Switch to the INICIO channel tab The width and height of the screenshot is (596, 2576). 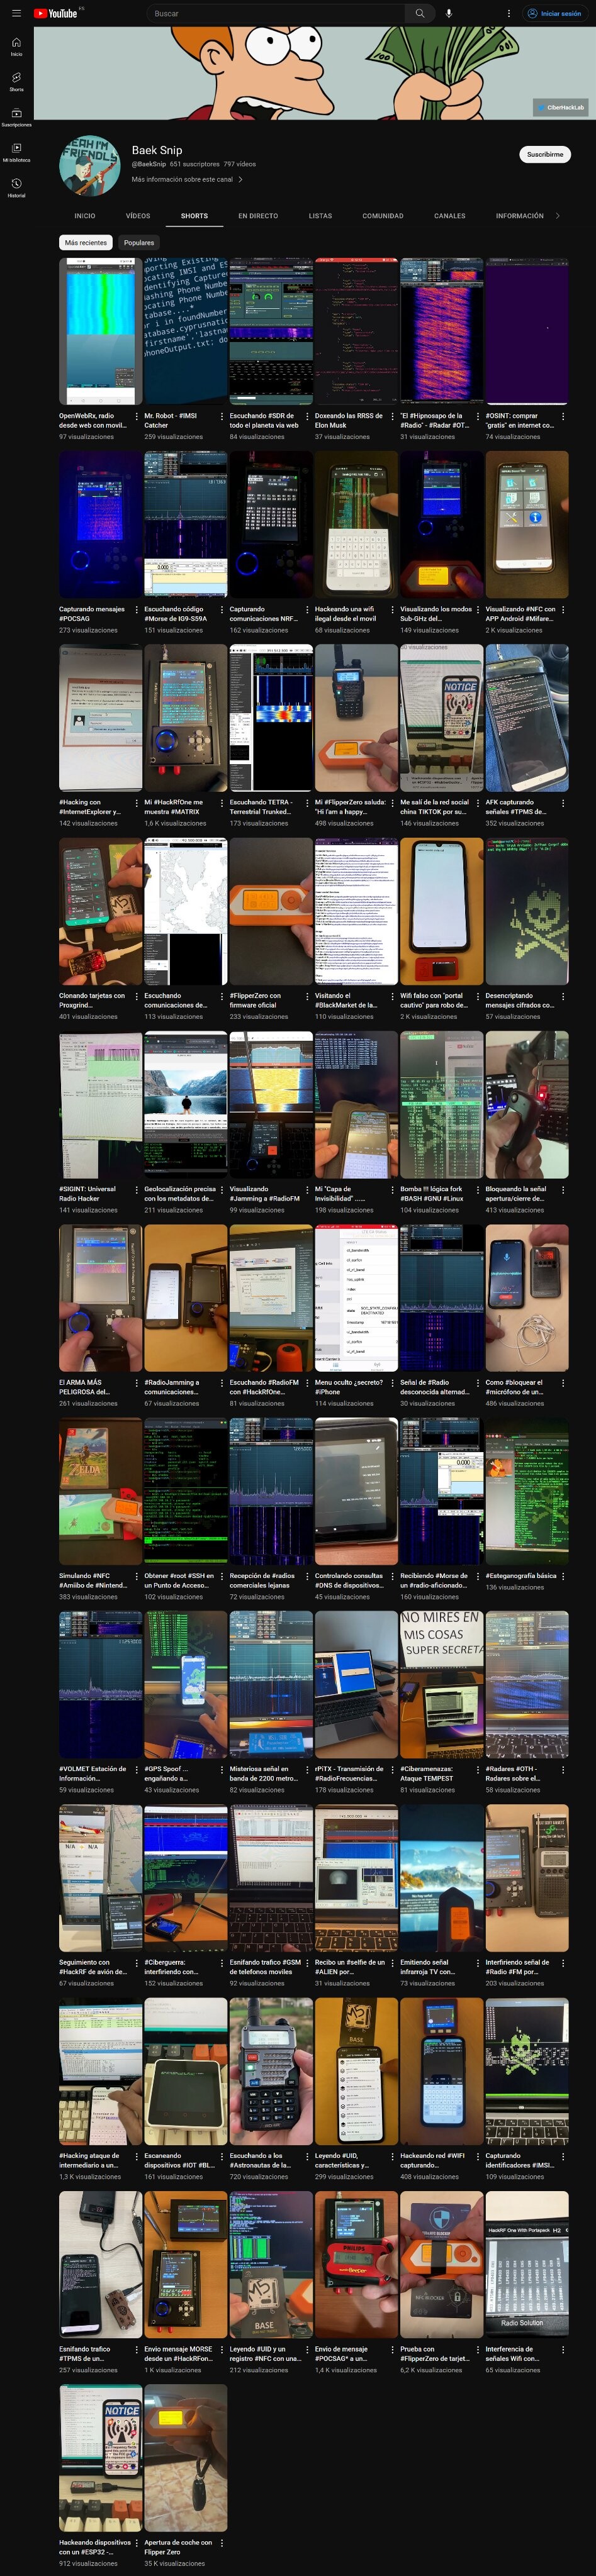pos(85,216)
